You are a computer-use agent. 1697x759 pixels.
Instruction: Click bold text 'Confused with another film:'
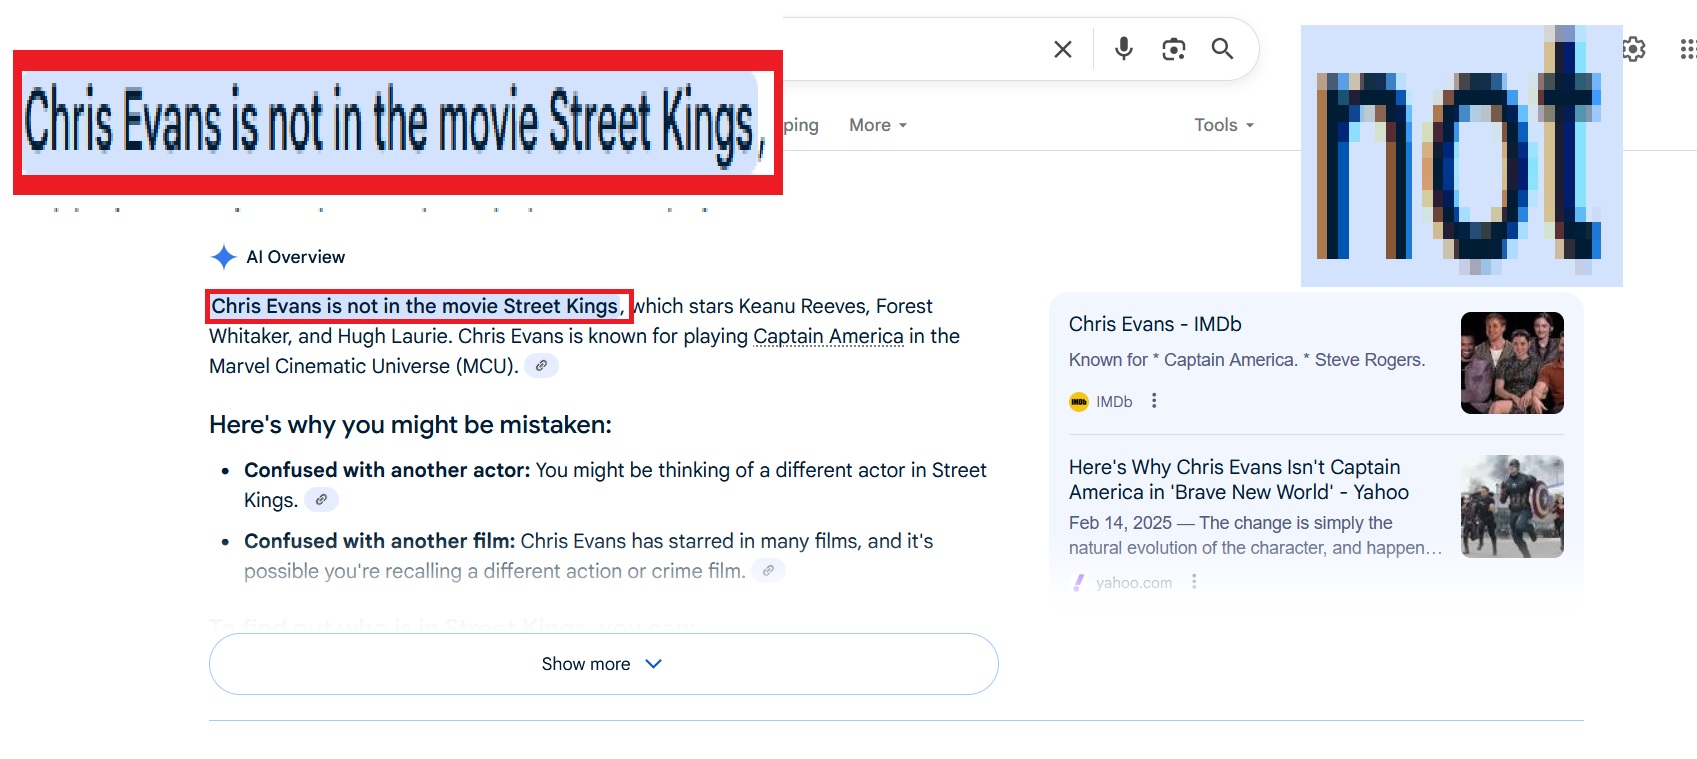(x=380, y=541)
